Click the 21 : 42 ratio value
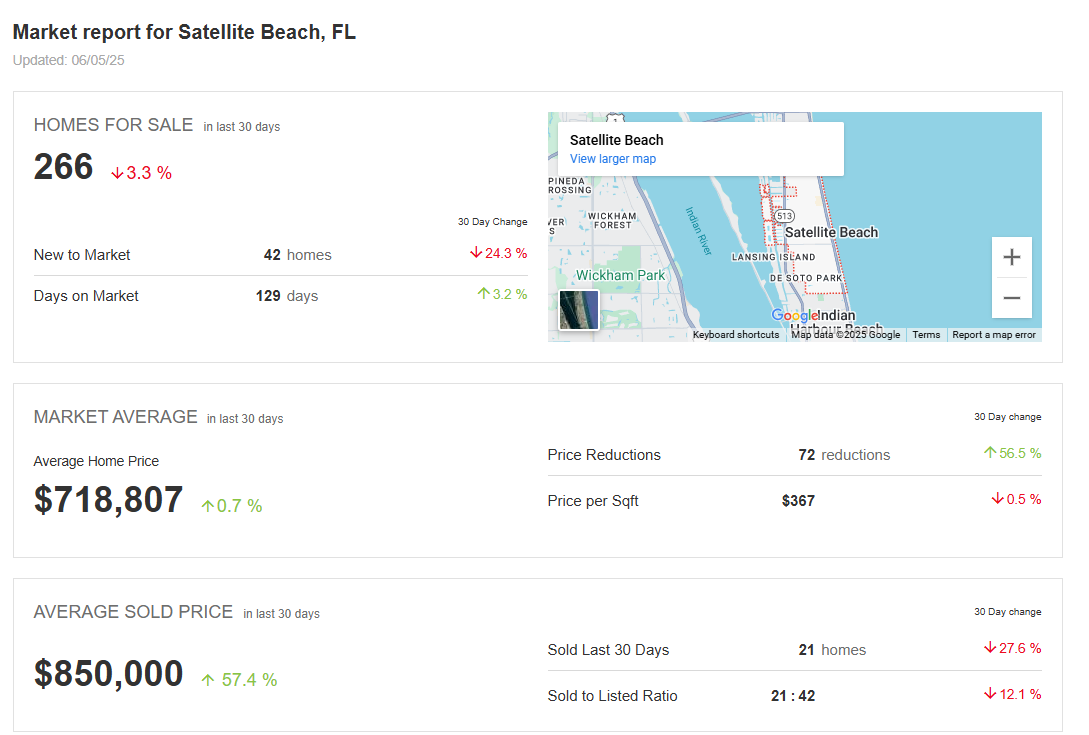Screen dimensions: 1089x735 pyautogui.click(x=792, y=696)
